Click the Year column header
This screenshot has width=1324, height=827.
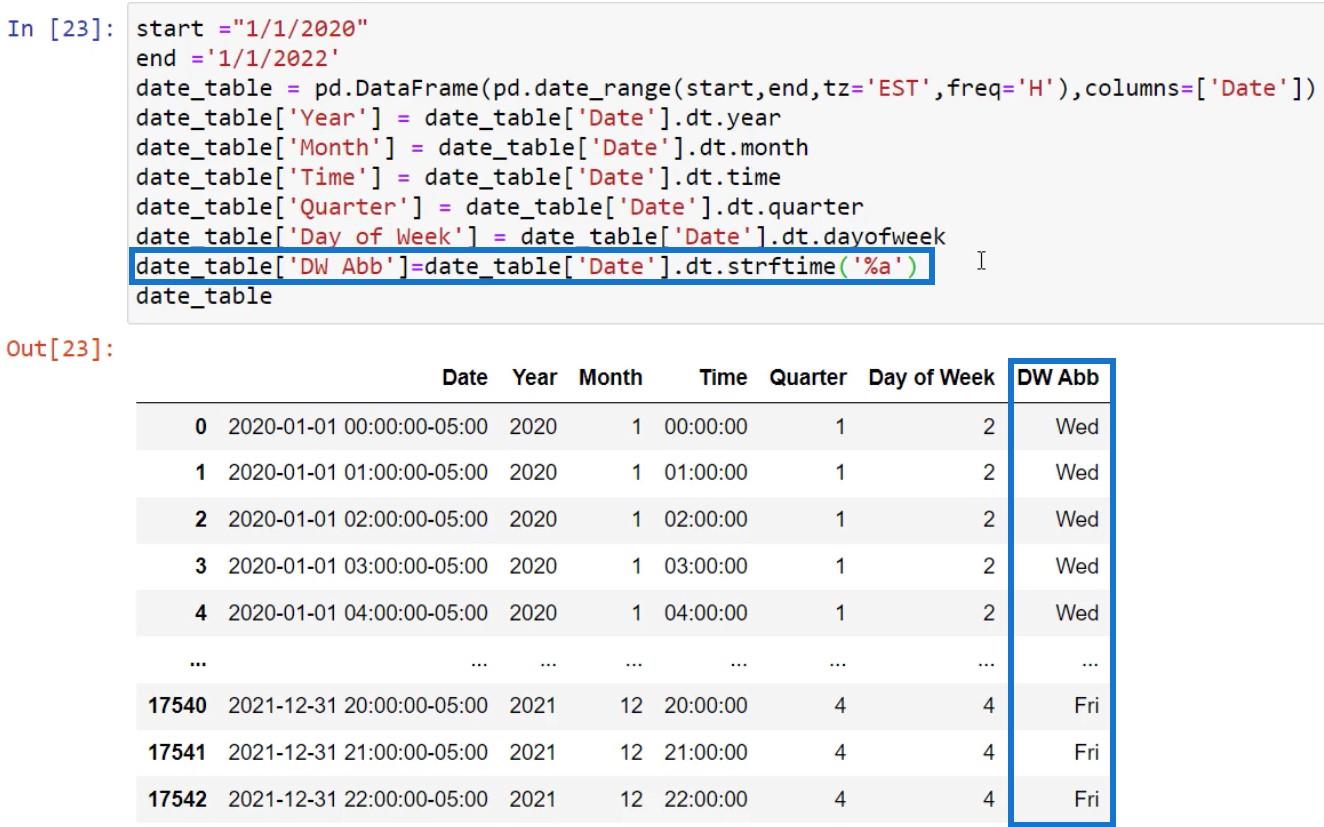(x=534, y=378)
